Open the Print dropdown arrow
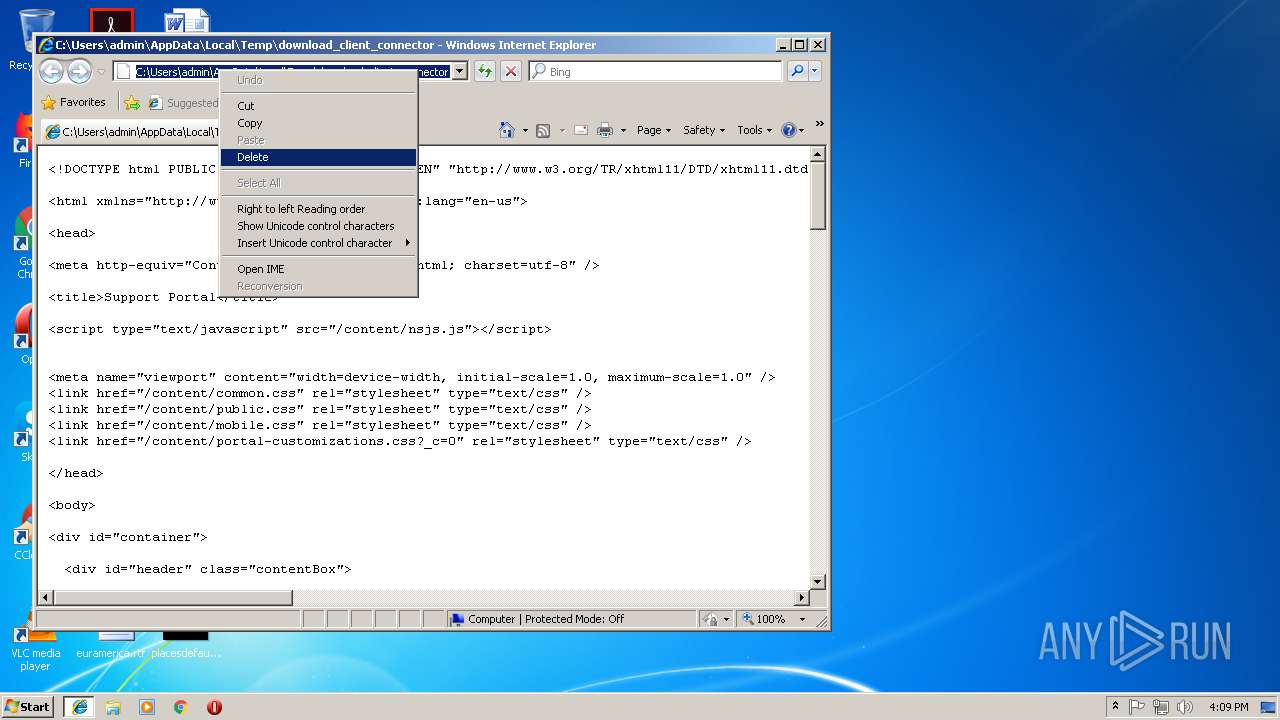 [x=623, y=130]
